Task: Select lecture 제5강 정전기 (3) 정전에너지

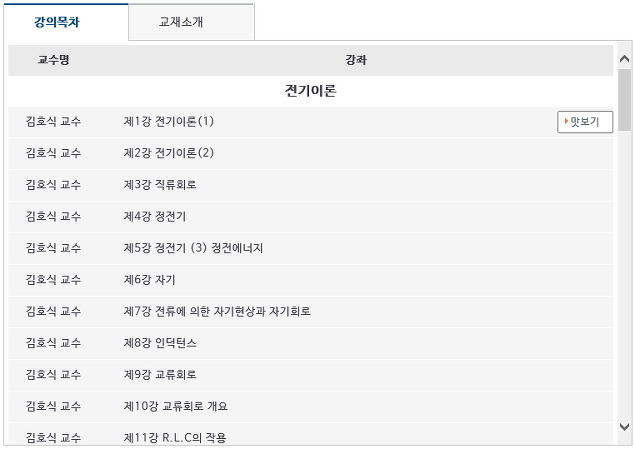Action: pos(193,248)
